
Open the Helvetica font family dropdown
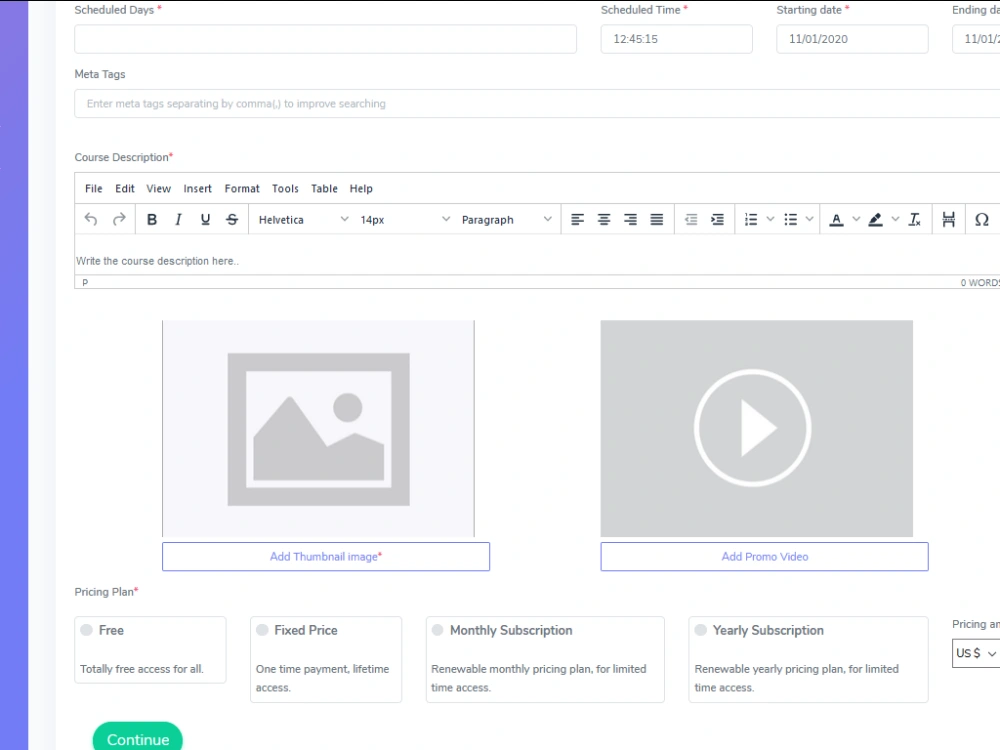303,219
